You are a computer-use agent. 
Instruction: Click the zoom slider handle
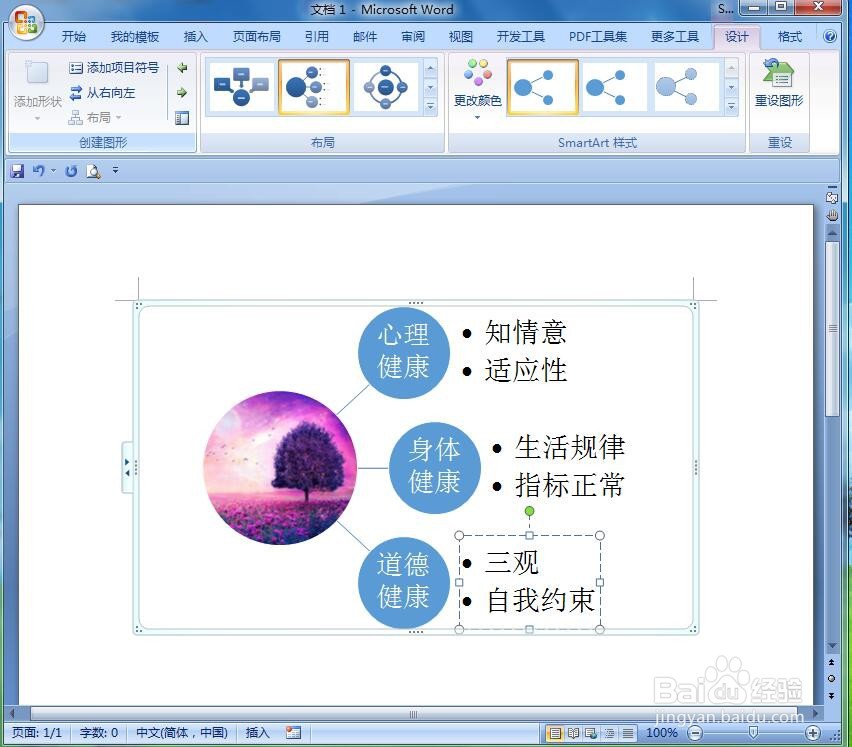tap(753, 733)
